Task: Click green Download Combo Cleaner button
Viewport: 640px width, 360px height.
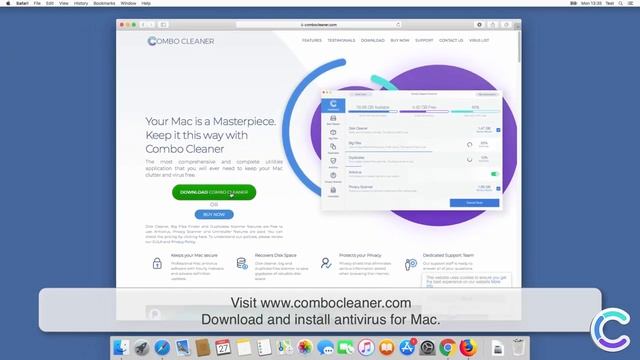Action: click(x=214, y=192)
